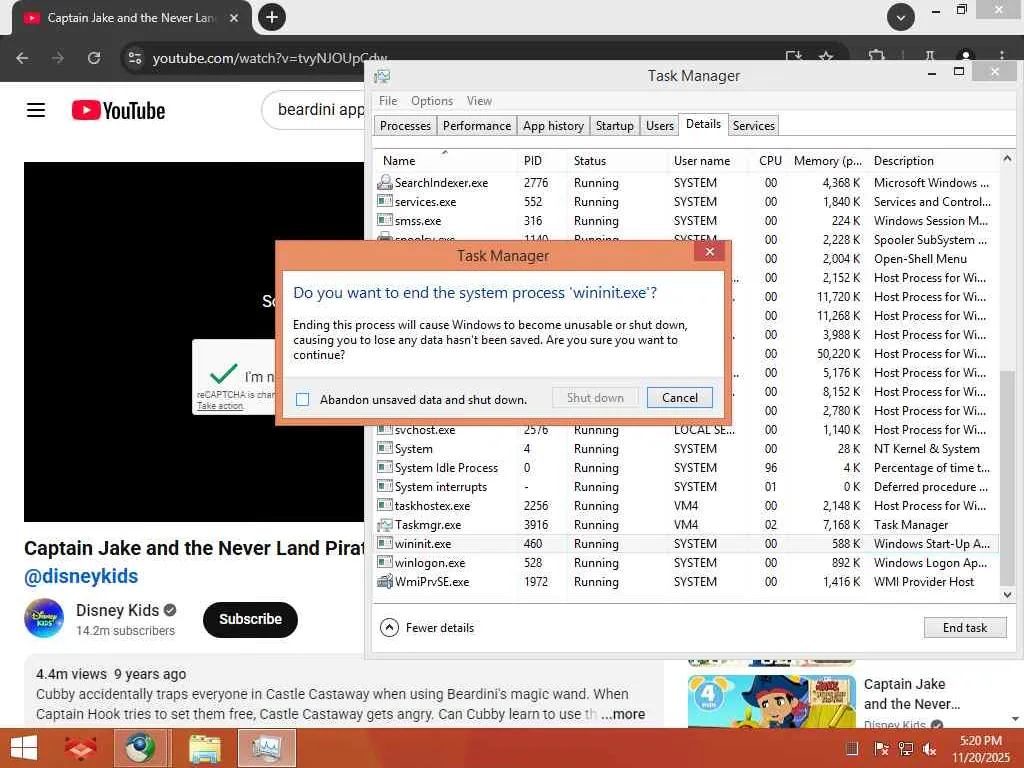1024x768 pixels.
Task: Open the Captain Jake recommended video thumbnail
Action: (771, 701)
